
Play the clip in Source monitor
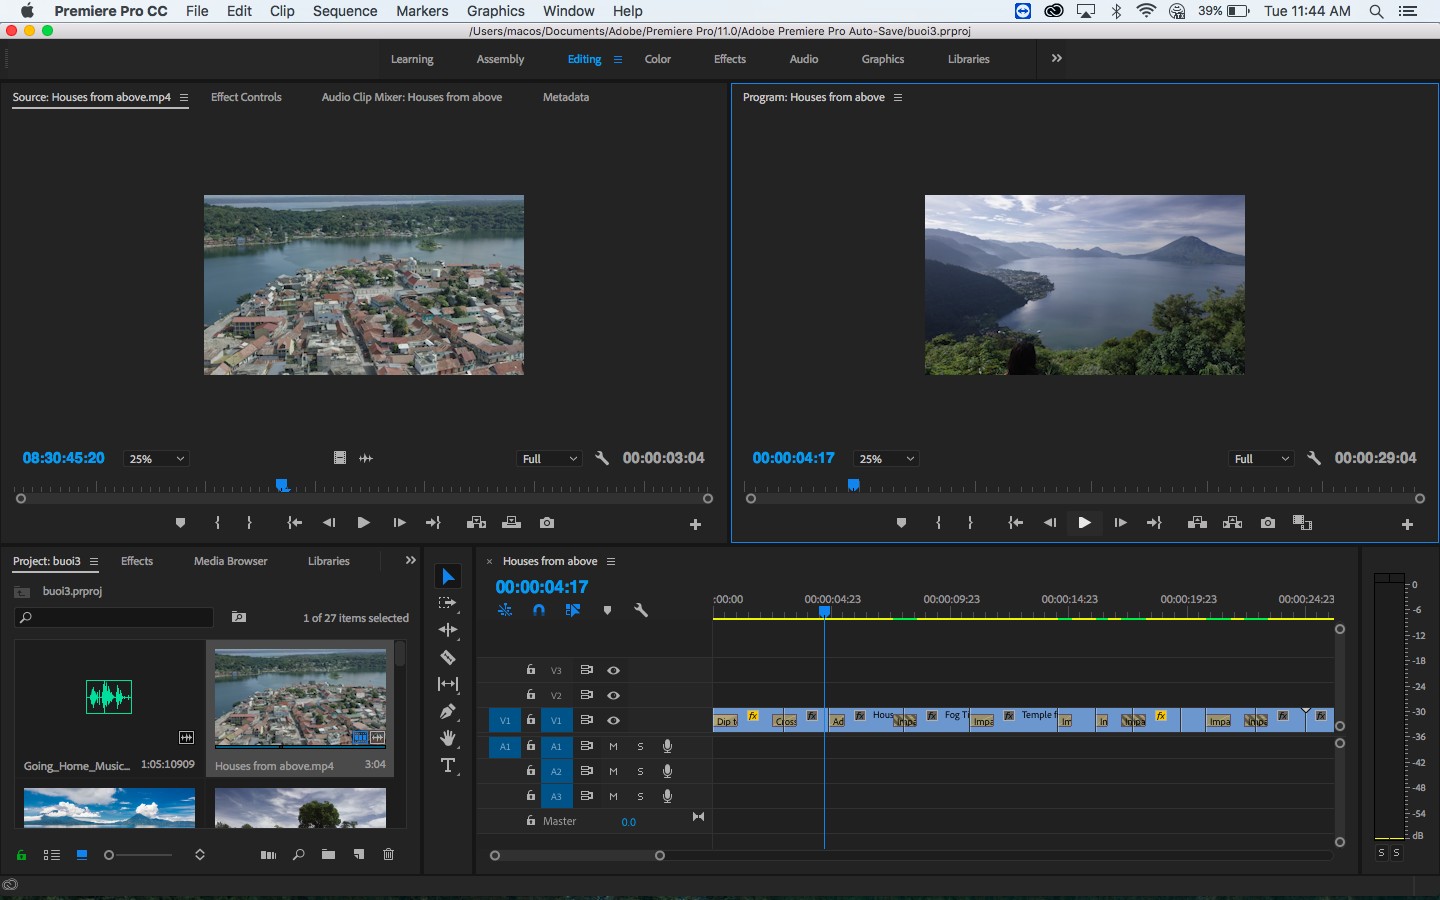363,523
